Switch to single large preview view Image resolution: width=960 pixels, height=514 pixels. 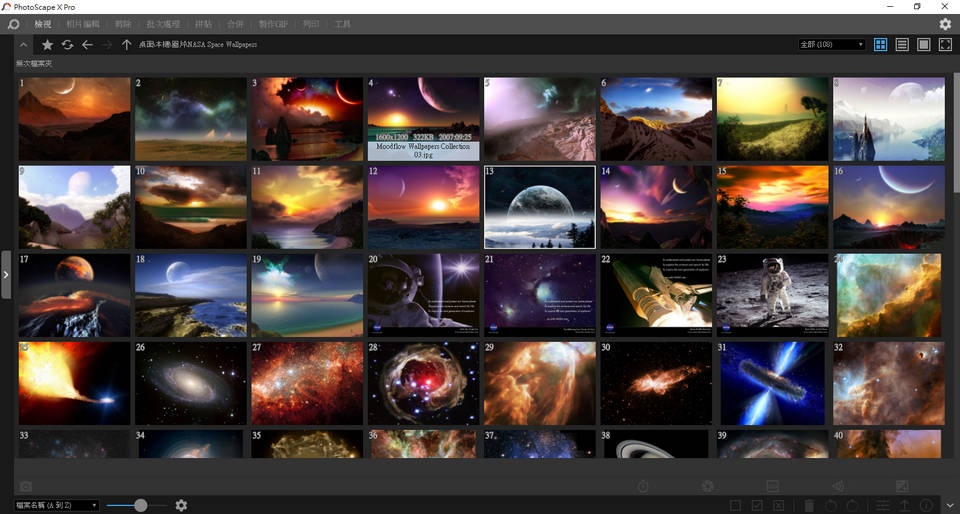pyautogui.click(x=924, y=45)
